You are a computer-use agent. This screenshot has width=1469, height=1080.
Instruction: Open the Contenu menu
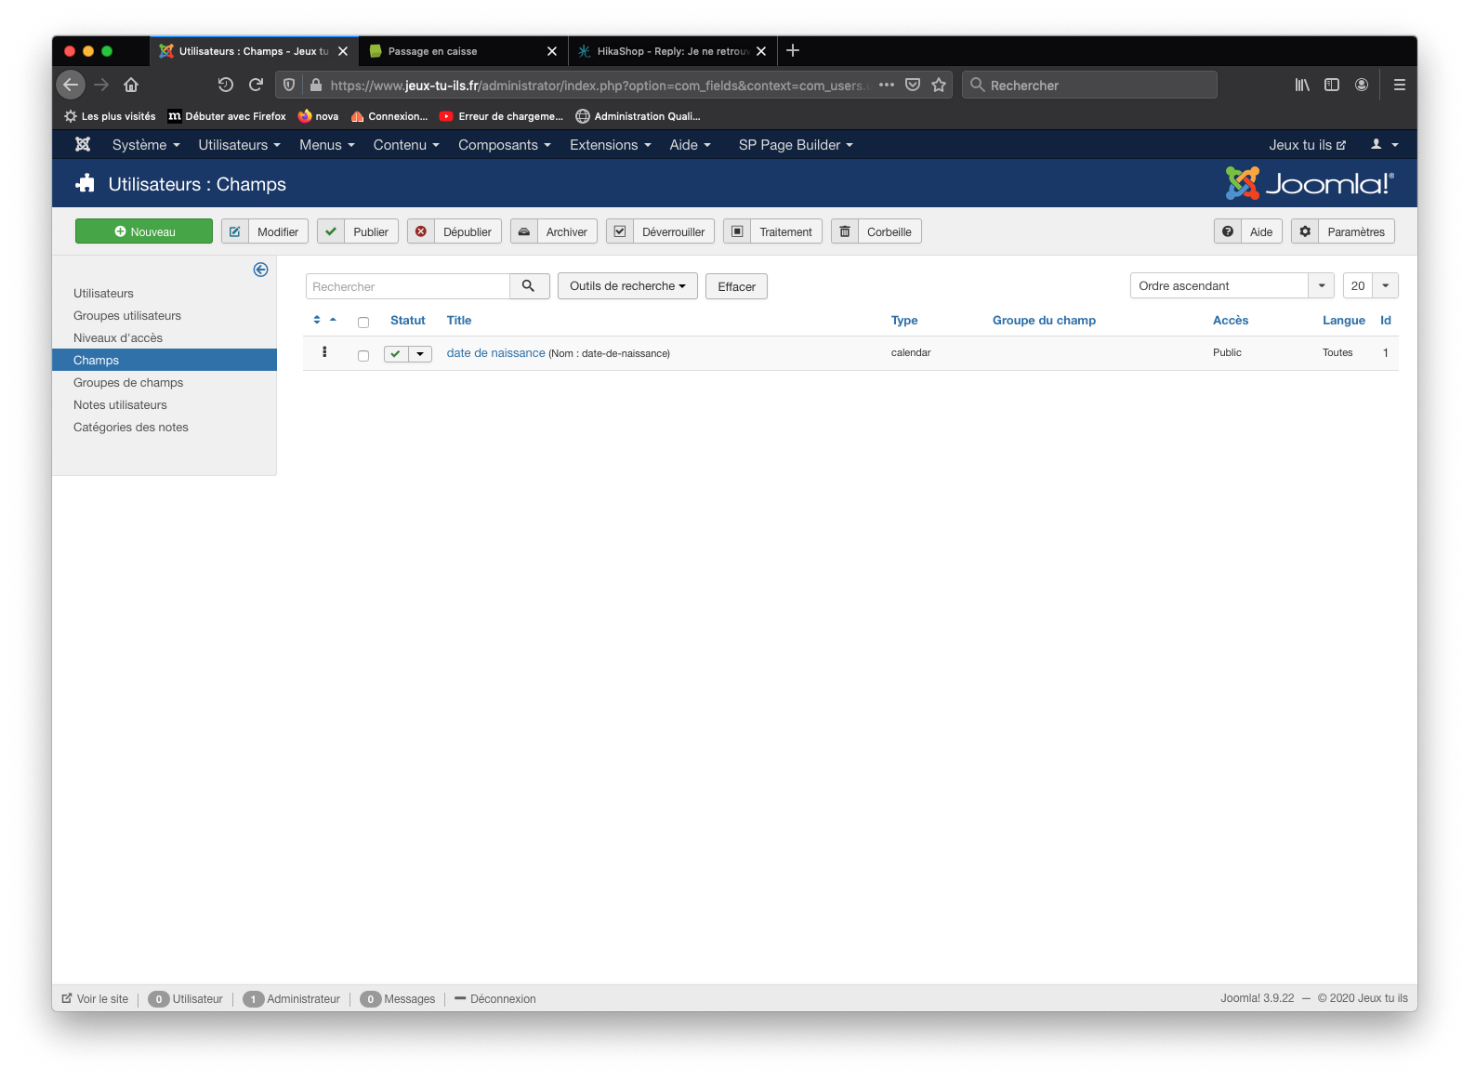406,145
